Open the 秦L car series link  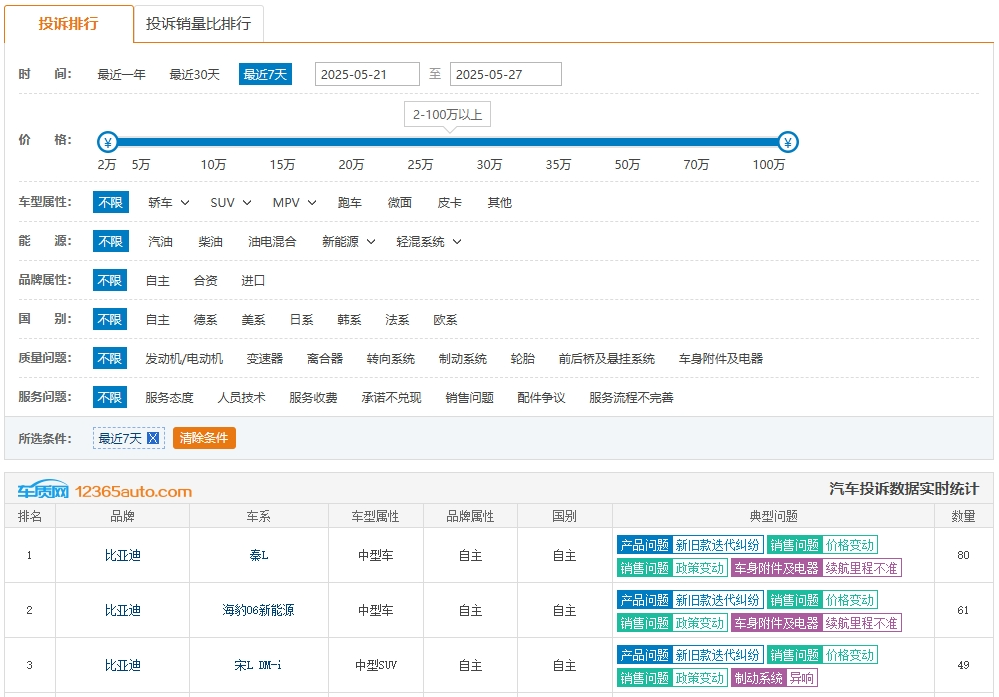coord(258,555)
